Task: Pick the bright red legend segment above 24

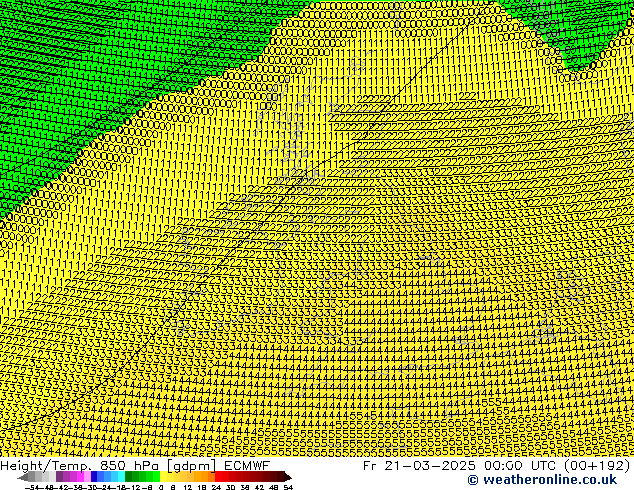Action: pos(218,477)
